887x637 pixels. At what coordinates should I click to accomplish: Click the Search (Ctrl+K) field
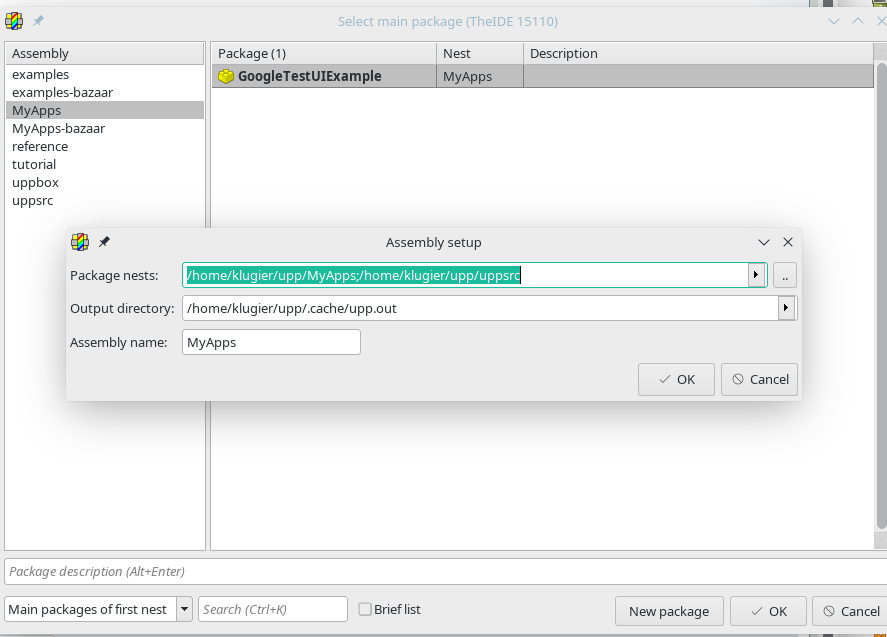[x=273, y=609]
